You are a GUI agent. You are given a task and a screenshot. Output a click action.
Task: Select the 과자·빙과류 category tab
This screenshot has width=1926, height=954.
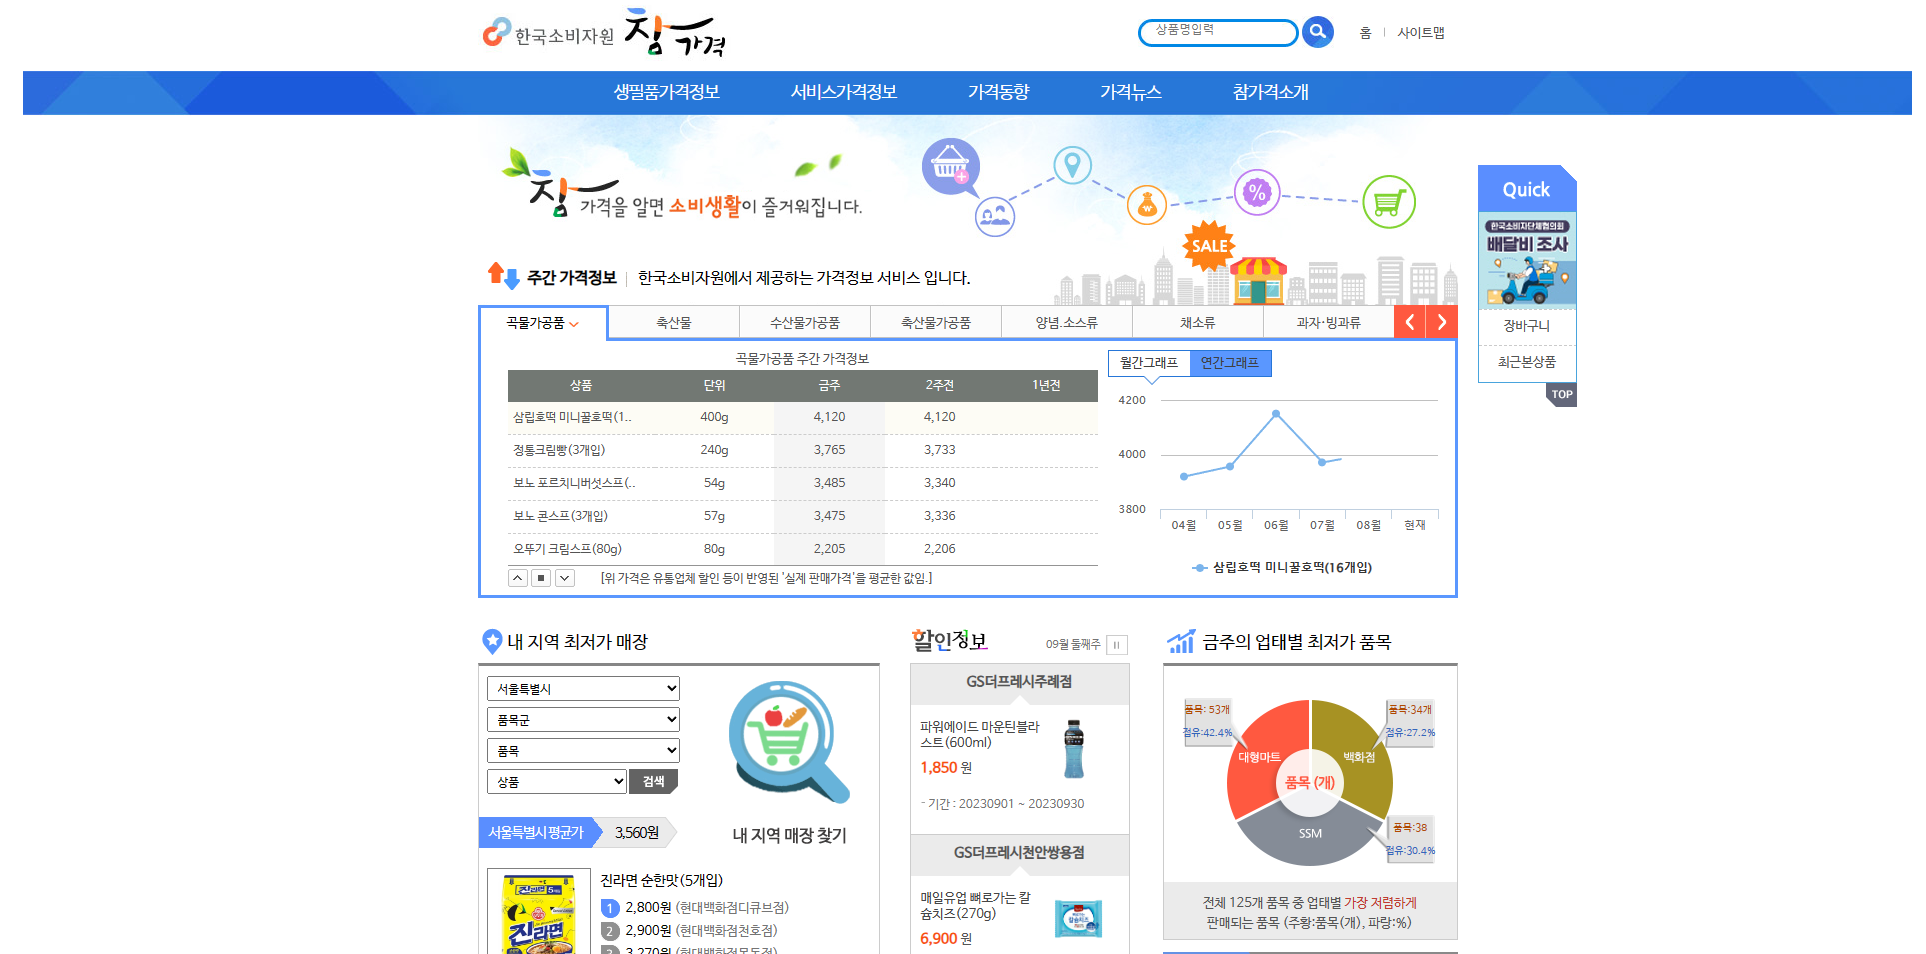(x=1329, y=323)
